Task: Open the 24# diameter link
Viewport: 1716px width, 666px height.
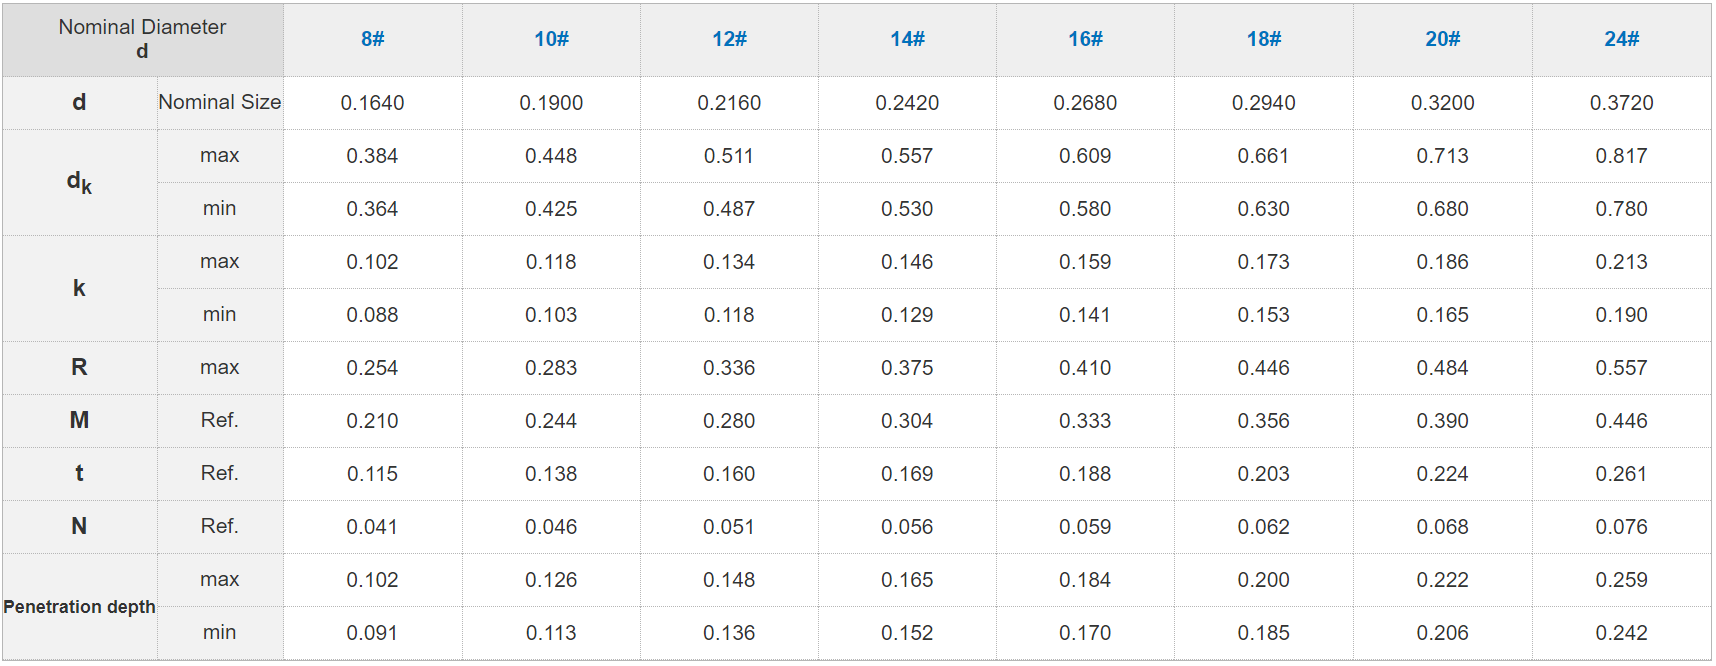Action: pos(1621,39)
